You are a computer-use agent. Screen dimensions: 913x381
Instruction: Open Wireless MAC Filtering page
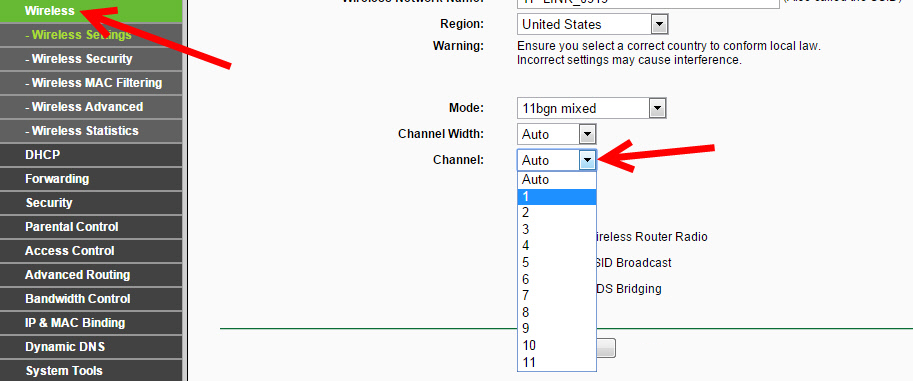click(x=91, y=83)
